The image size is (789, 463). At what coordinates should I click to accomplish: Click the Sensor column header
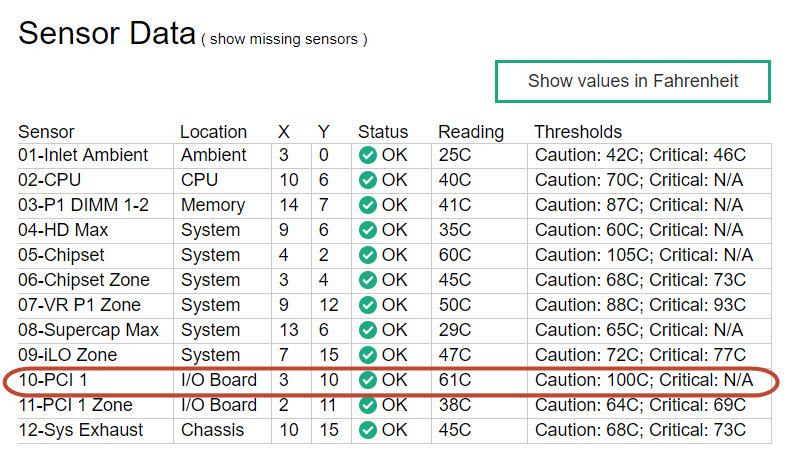coord(46,132)
